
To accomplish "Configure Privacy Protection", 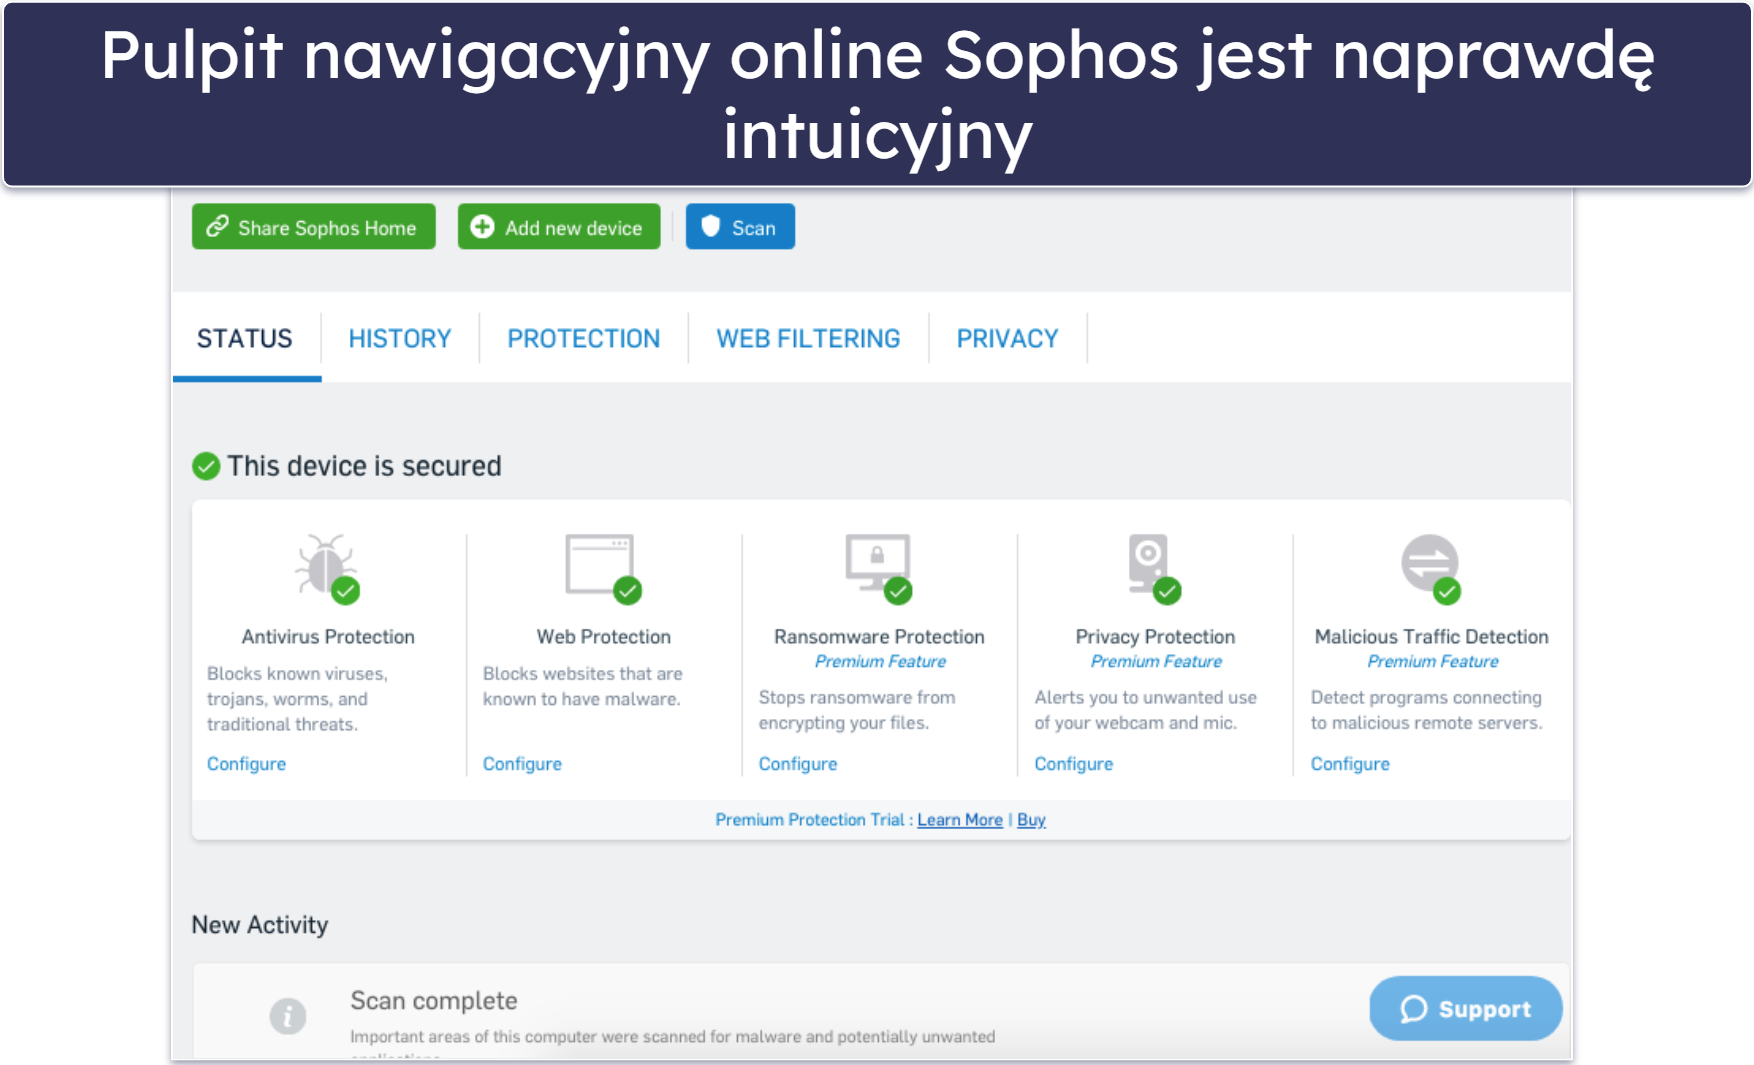I will pos(1074,764).
